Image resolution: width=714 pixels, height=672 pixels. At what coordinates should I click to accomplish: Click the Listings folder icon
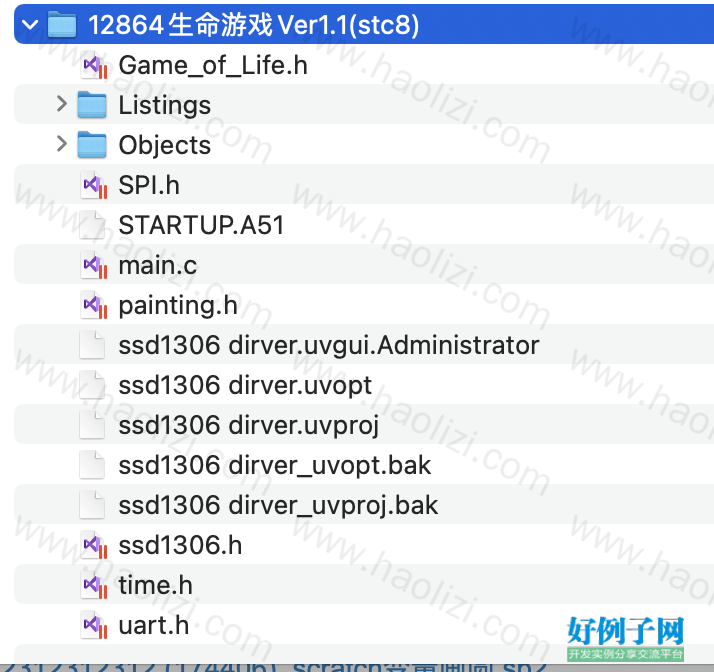[x=92, y=105]
